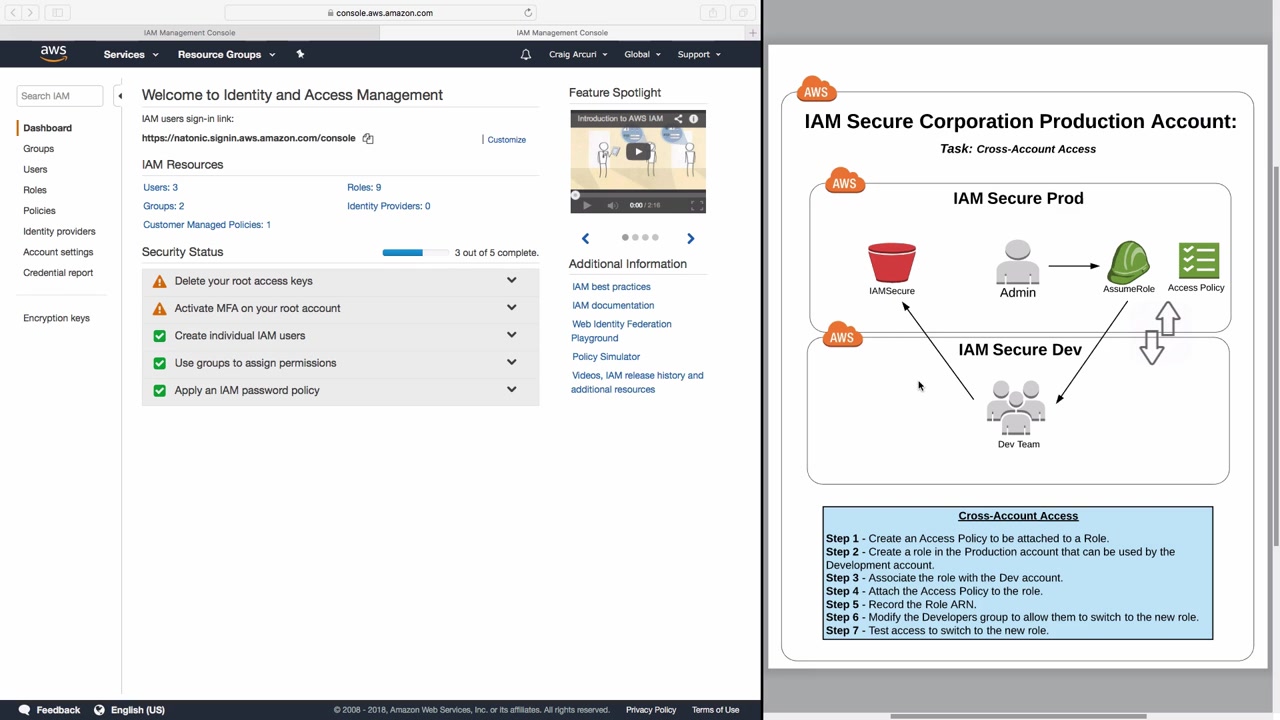
Task: Go forward in Safari
Action: click(x=30, y=13)
